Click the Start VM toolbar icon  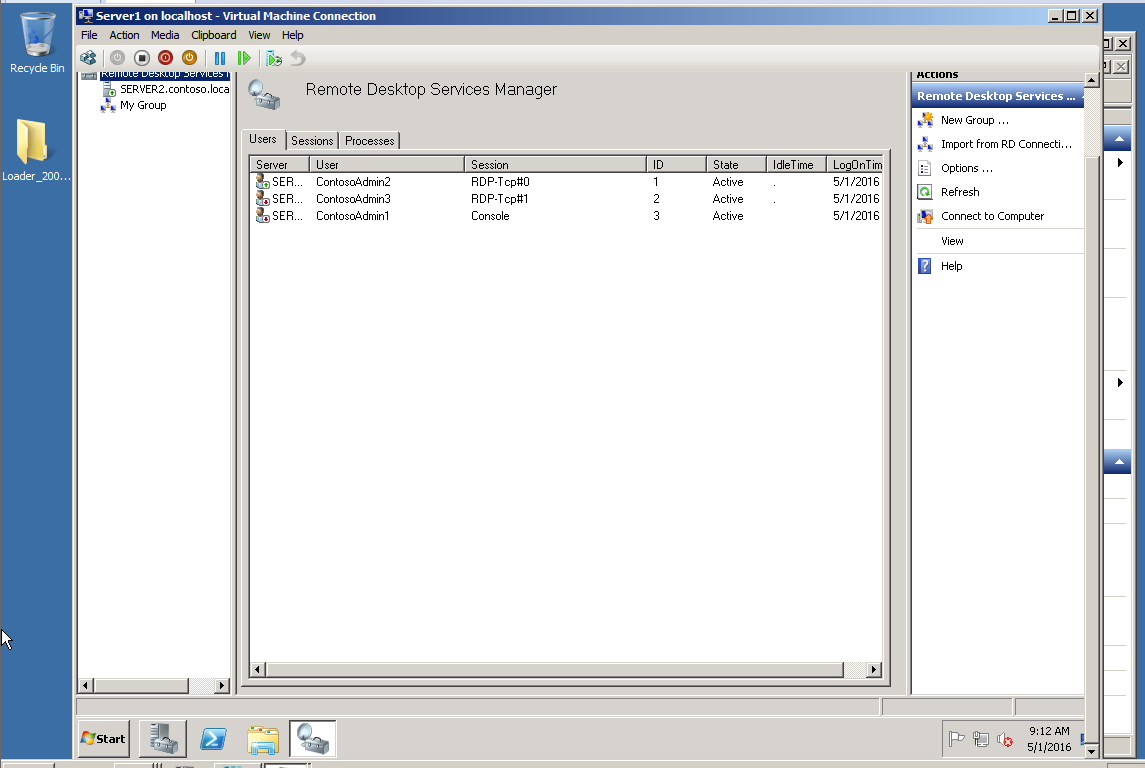pyautogui.click(x=118, y=58)
